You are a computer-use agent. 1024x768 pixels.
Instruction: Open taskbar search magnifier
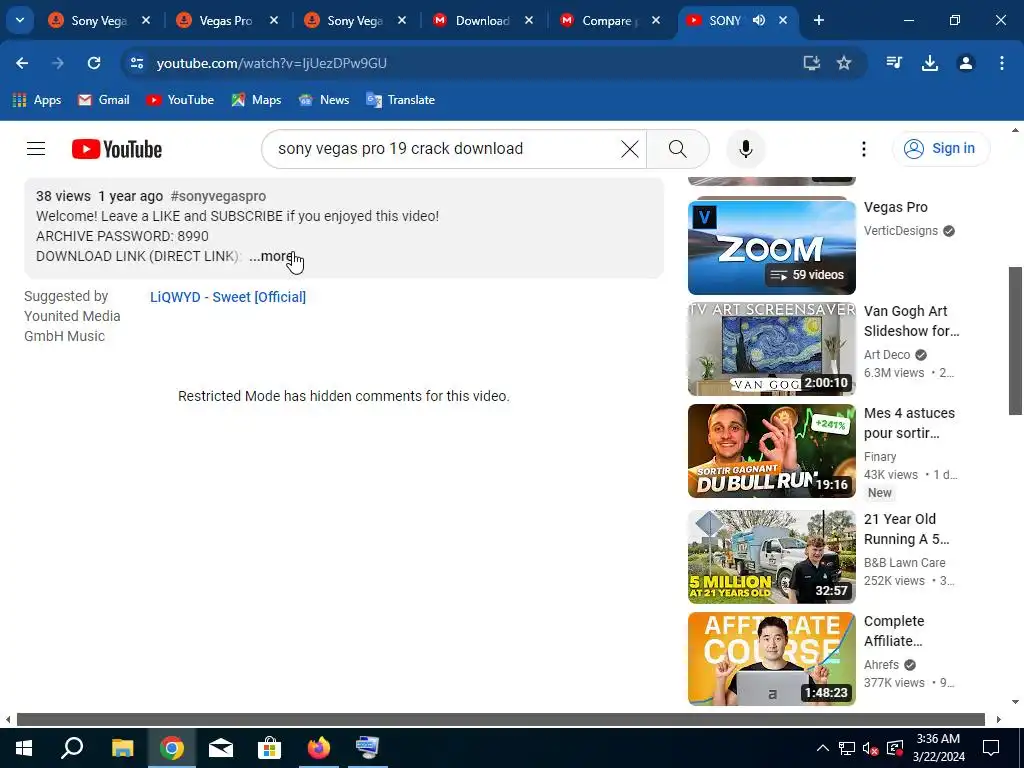72,748
